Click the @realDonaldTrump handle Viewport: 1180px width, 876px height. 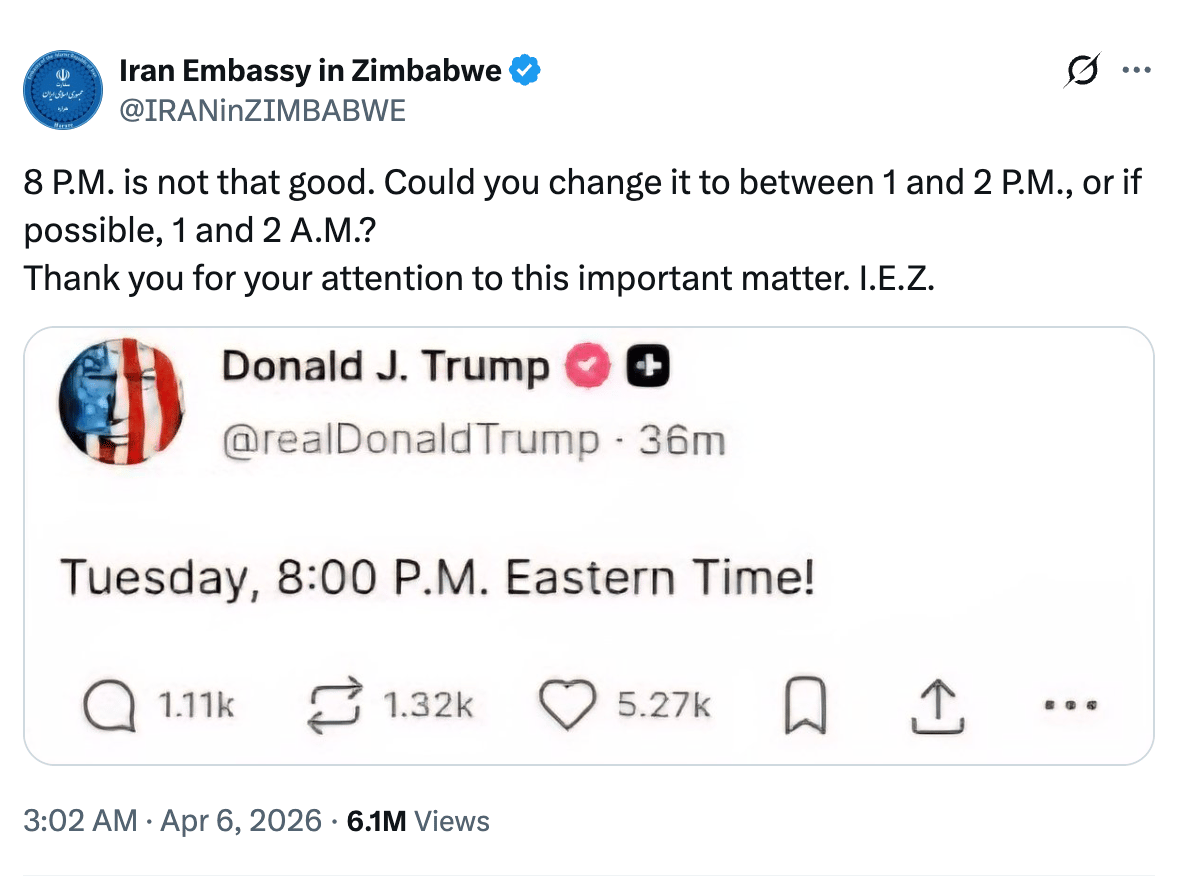tap(411, 440)
